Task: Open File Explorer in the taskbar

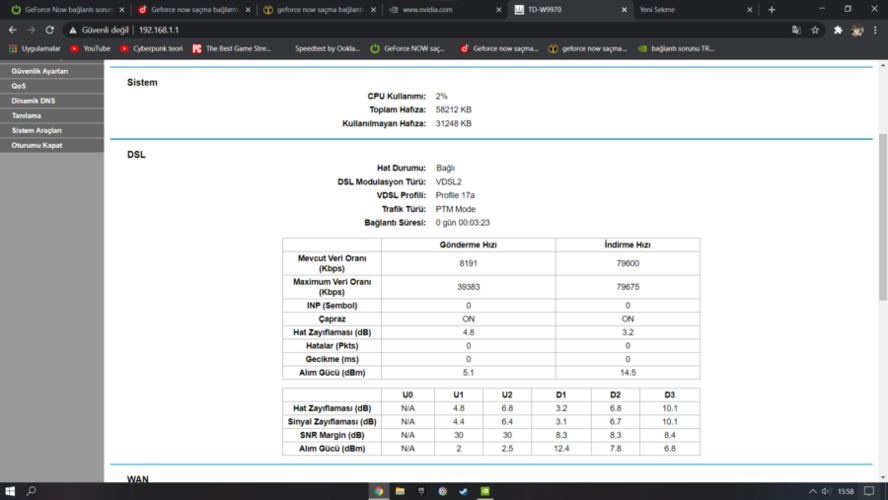Action: coord(400,491)
